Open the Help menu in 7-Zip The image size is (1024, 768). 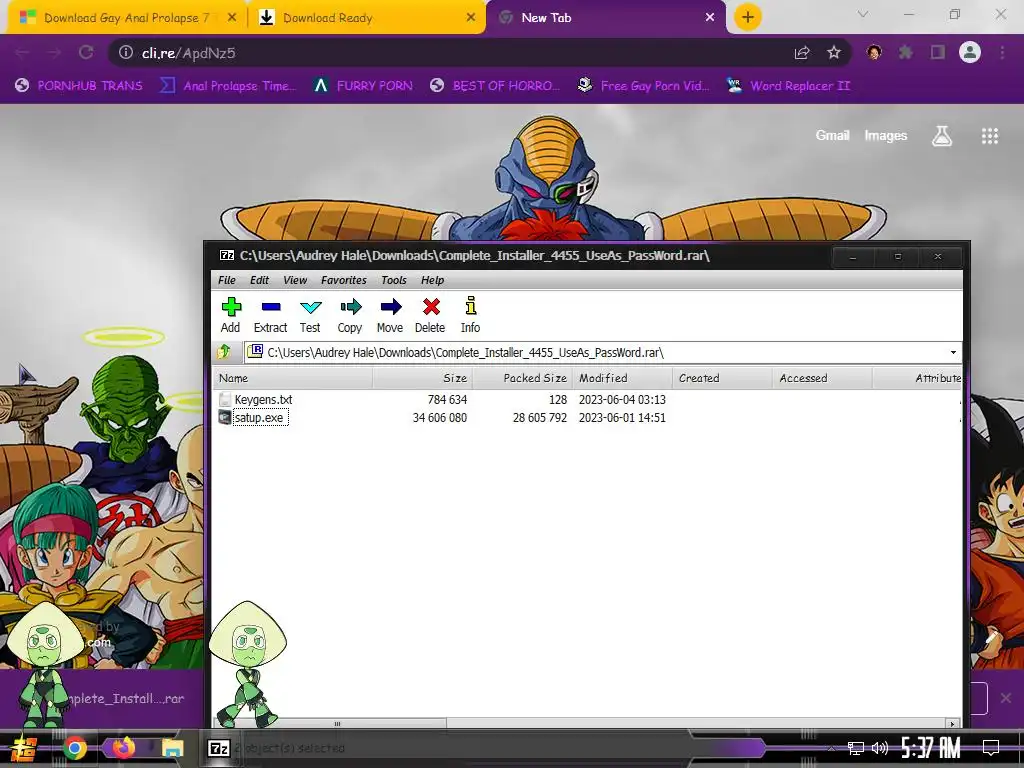[432, 280]
